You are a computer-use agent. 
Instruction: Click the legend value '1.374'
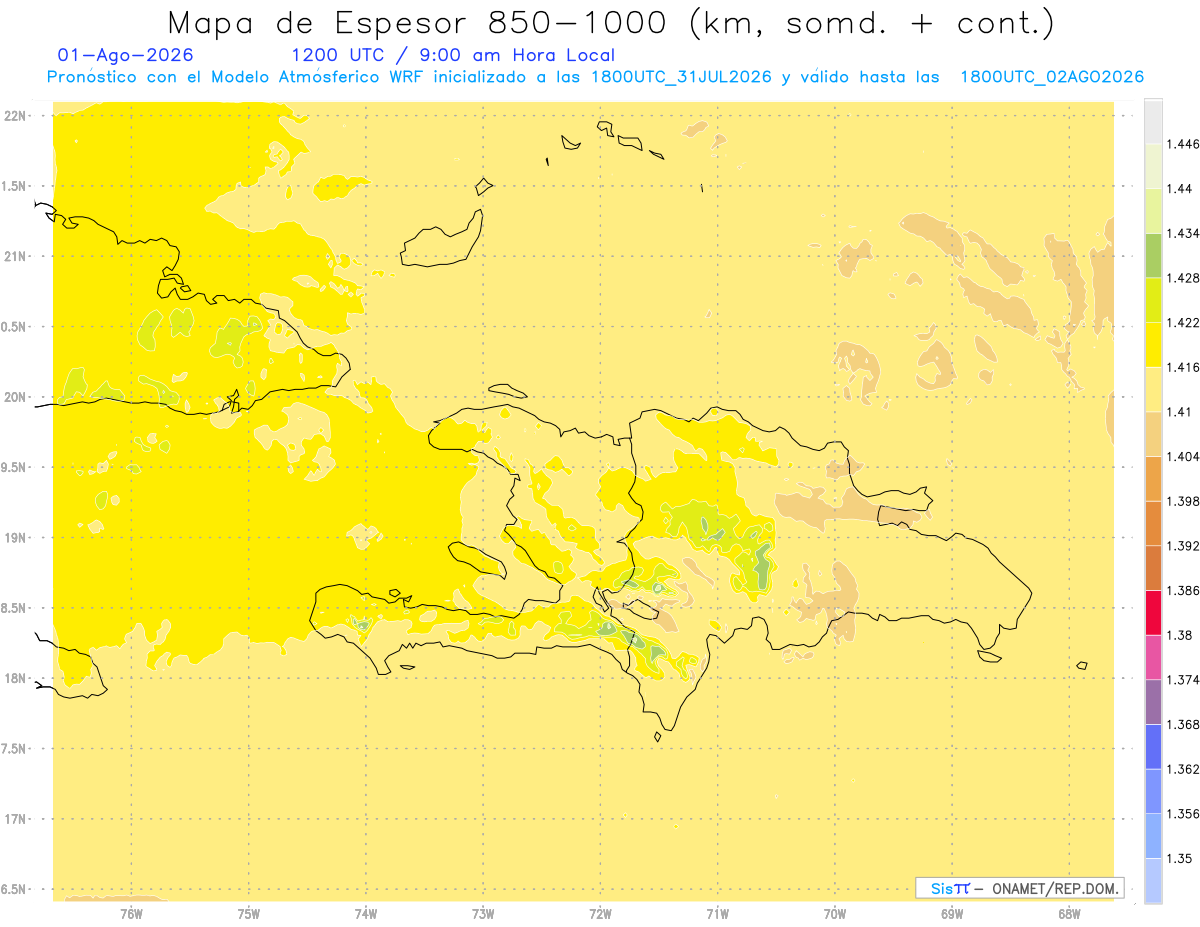tap(1184, 679)
